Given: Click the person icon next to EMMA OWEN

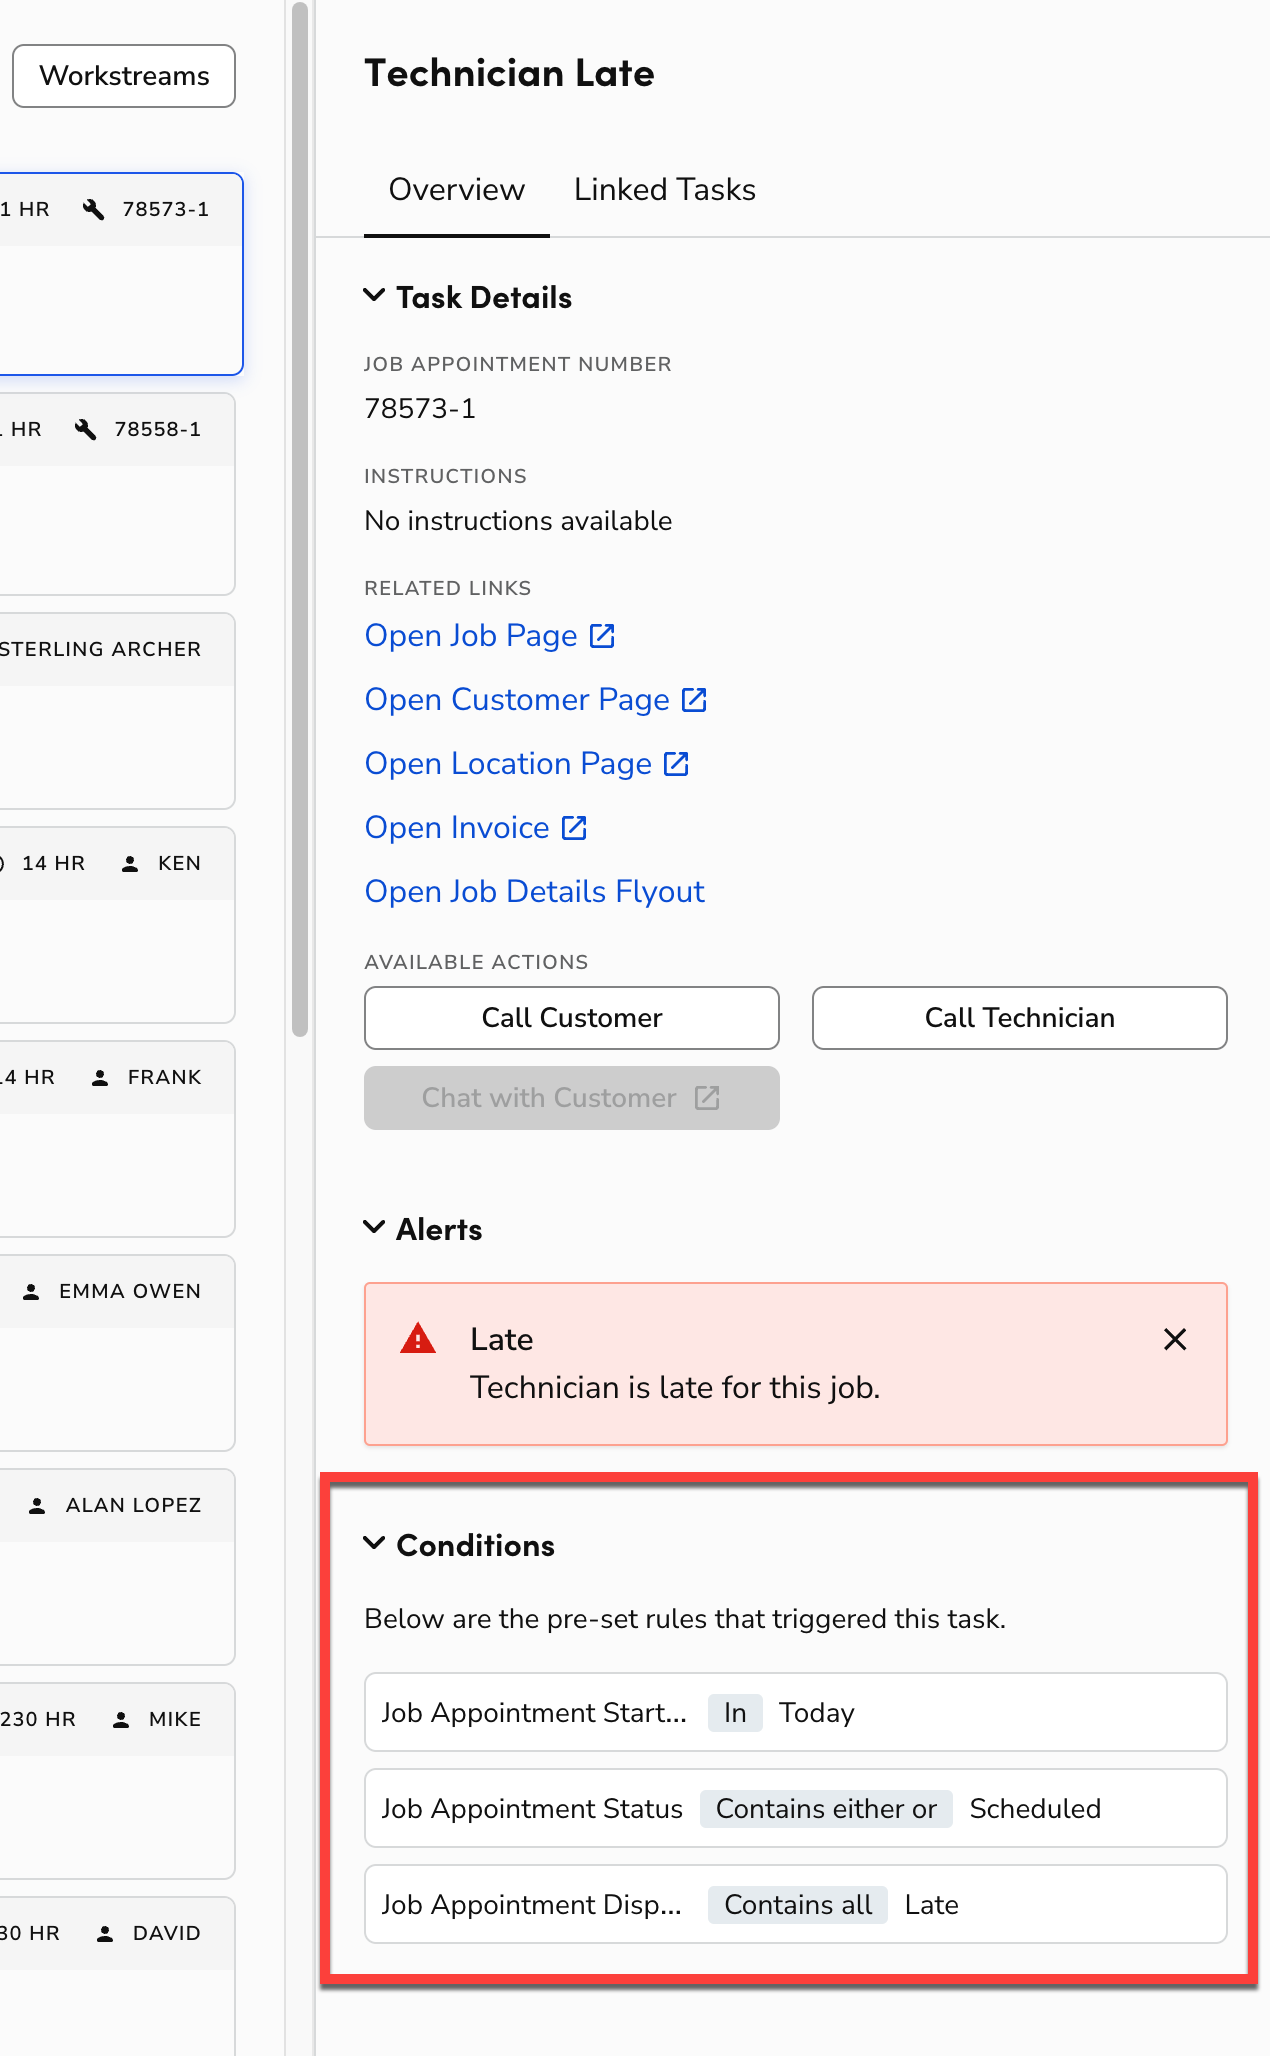Looking at the screenshot, I should [x=31, y=1292].
